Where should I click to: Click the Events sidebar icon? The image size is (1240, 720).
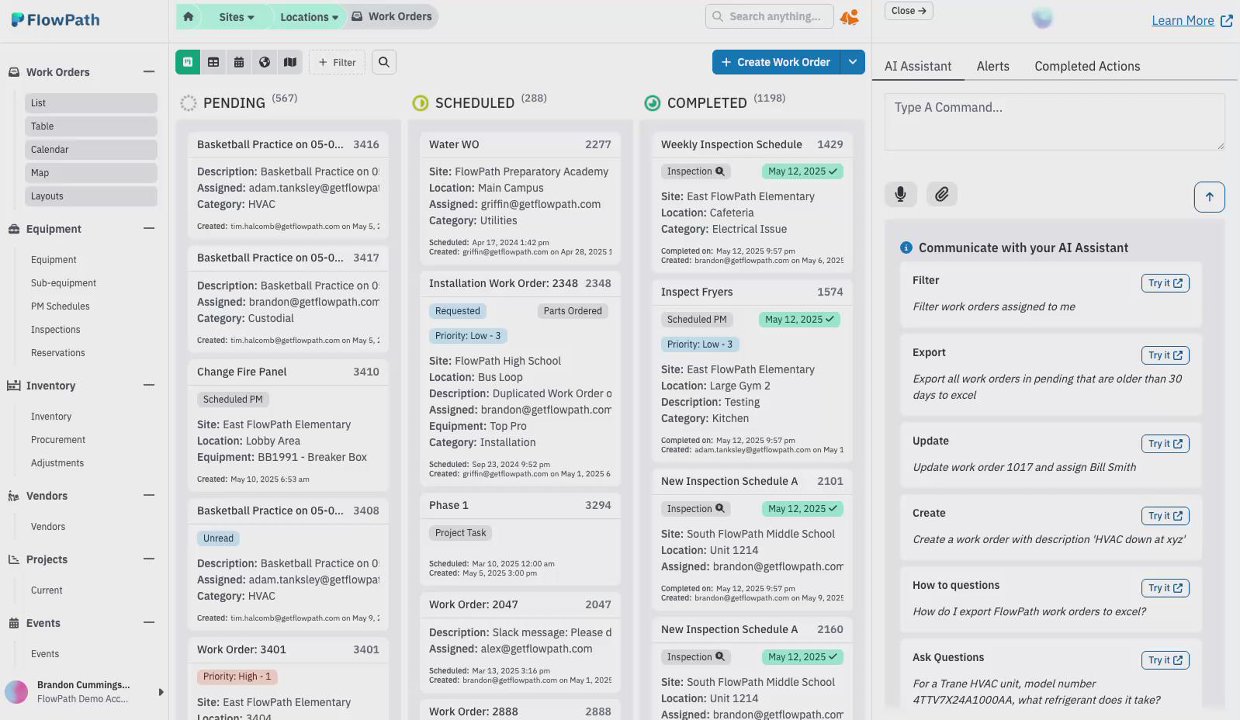coord(14,623)
